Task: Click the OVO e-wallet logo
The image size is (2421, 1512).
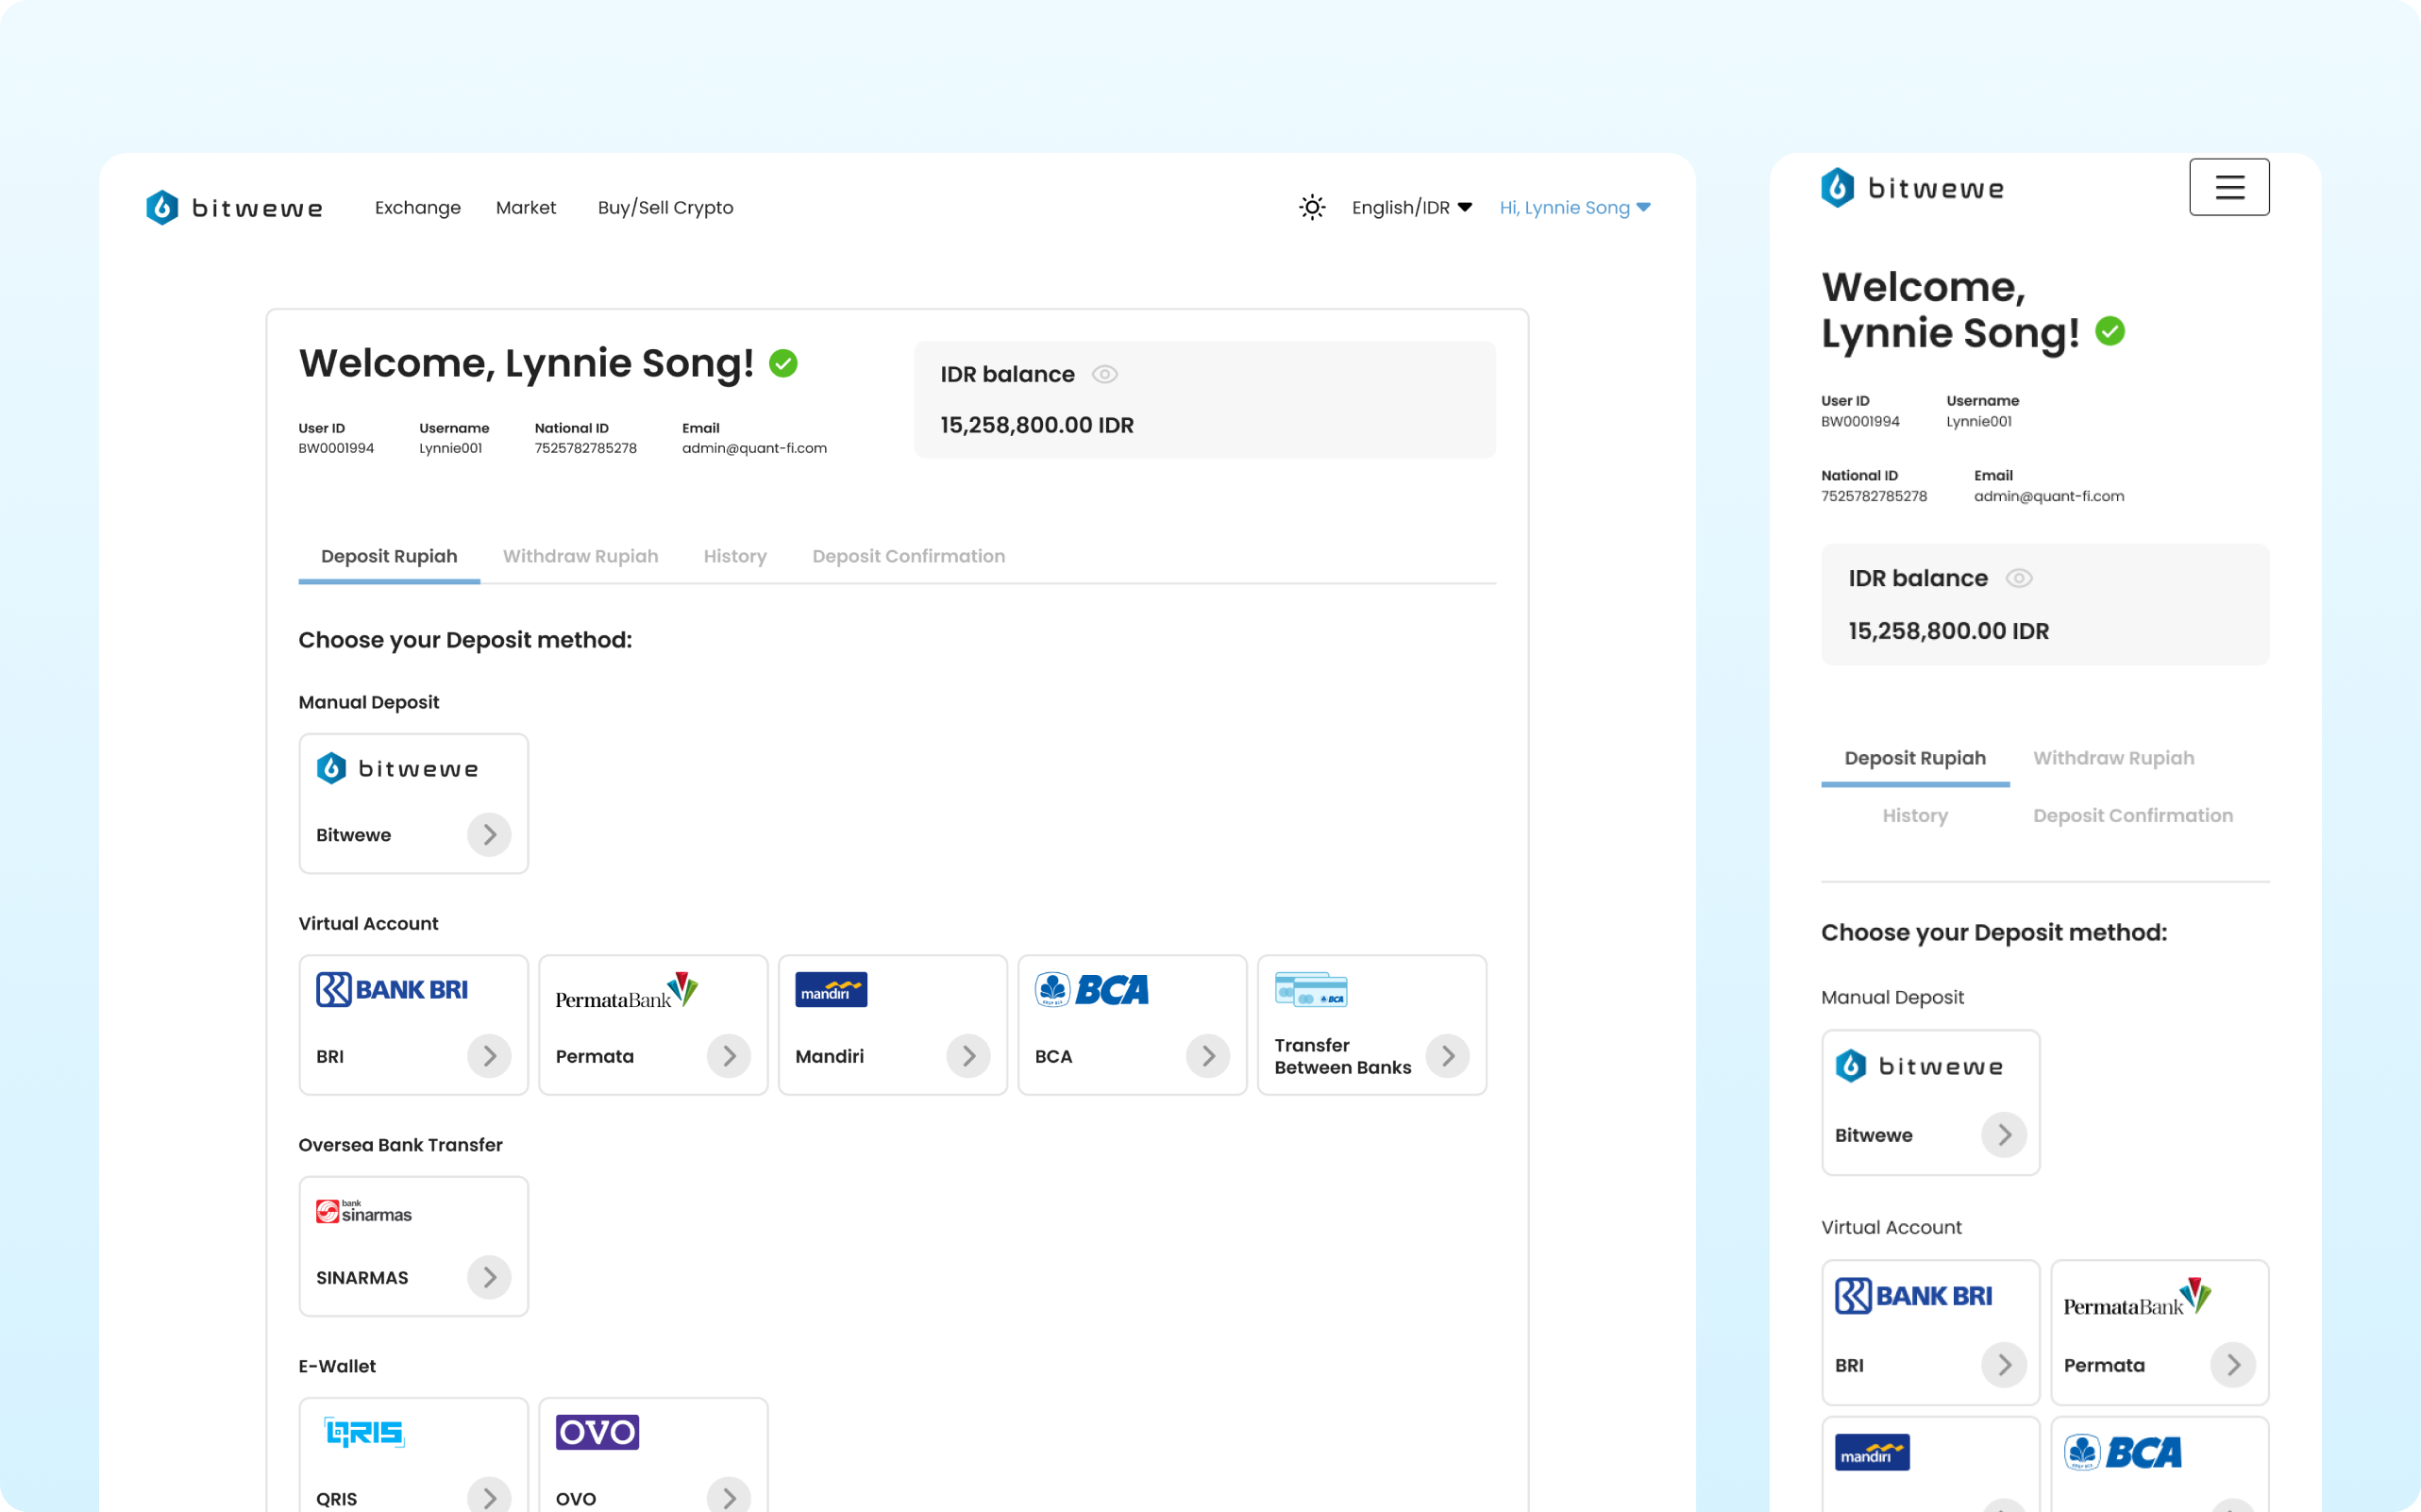Action: point(597,1432)
